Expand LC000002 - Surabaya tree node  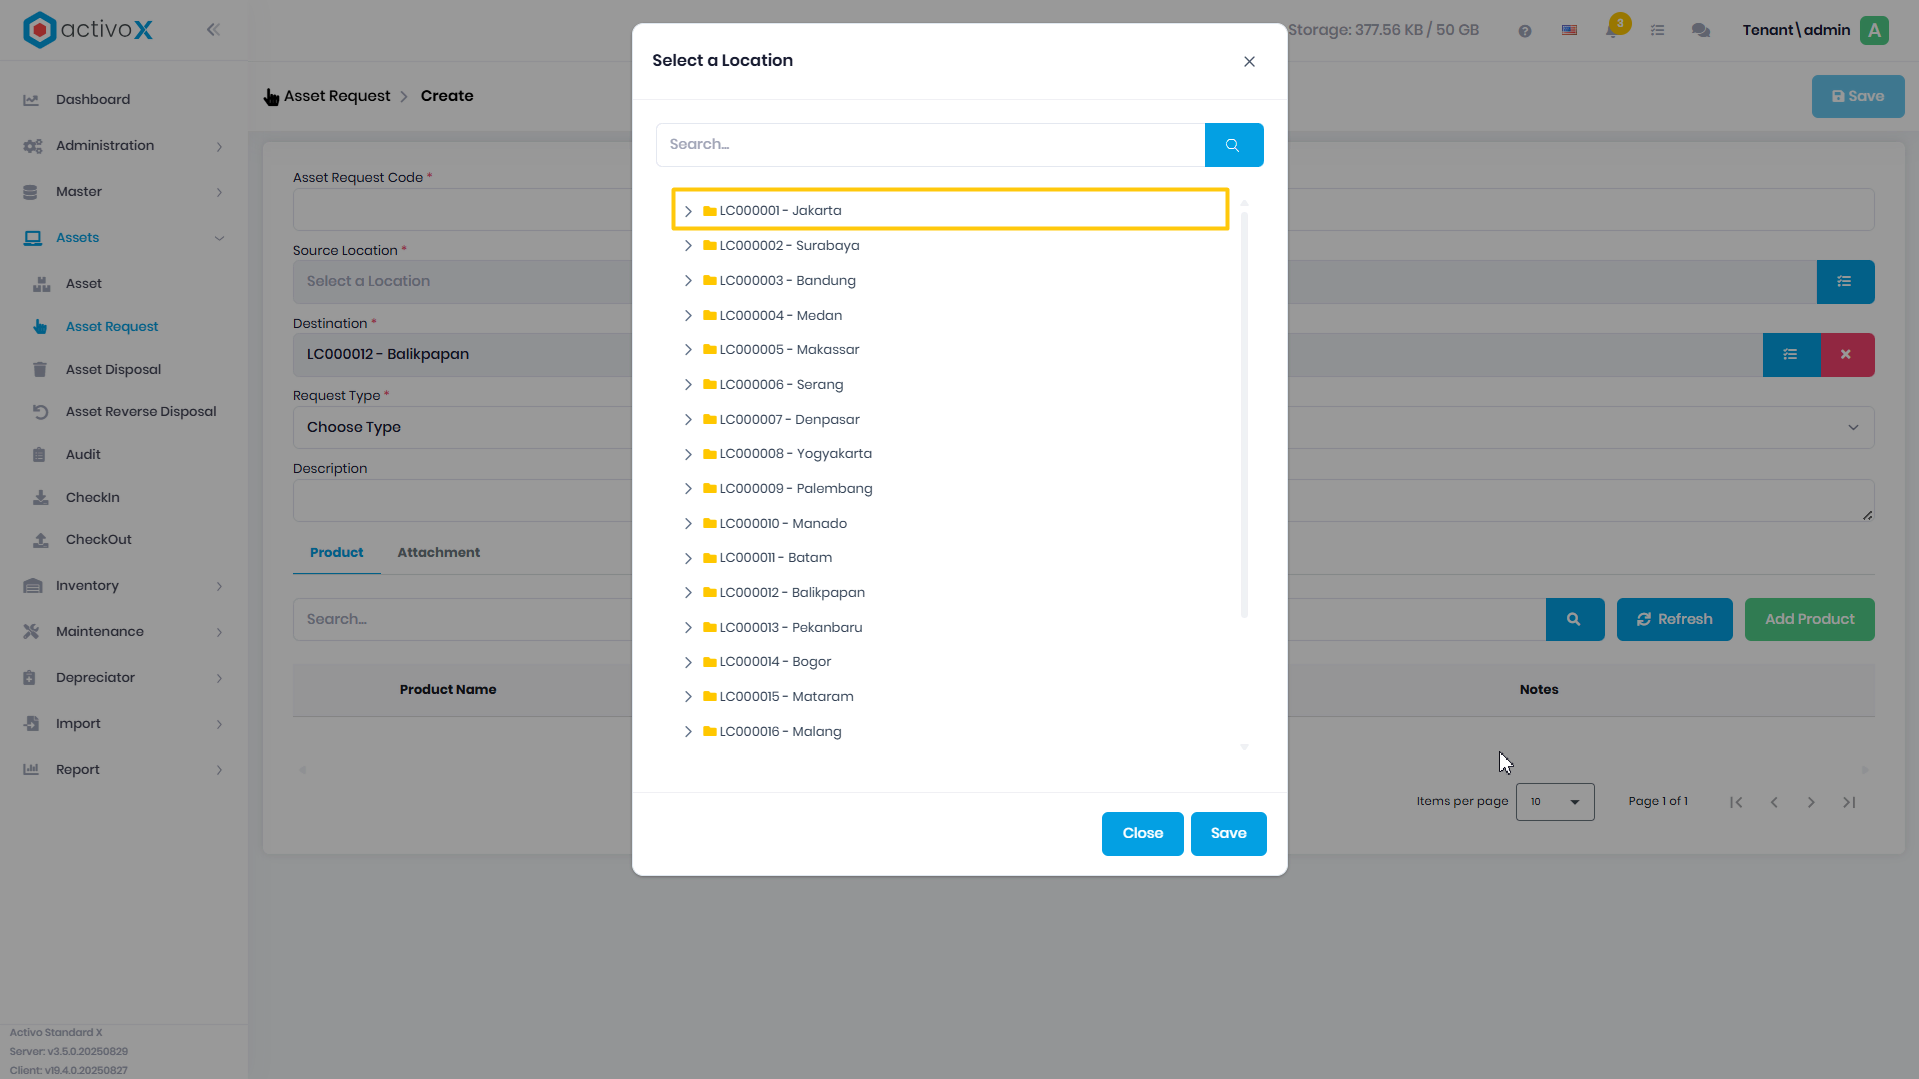(688, 246)
